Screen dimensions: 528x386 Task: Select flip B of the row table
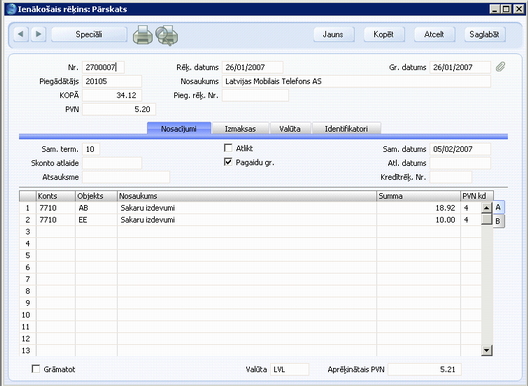[498, 221]
